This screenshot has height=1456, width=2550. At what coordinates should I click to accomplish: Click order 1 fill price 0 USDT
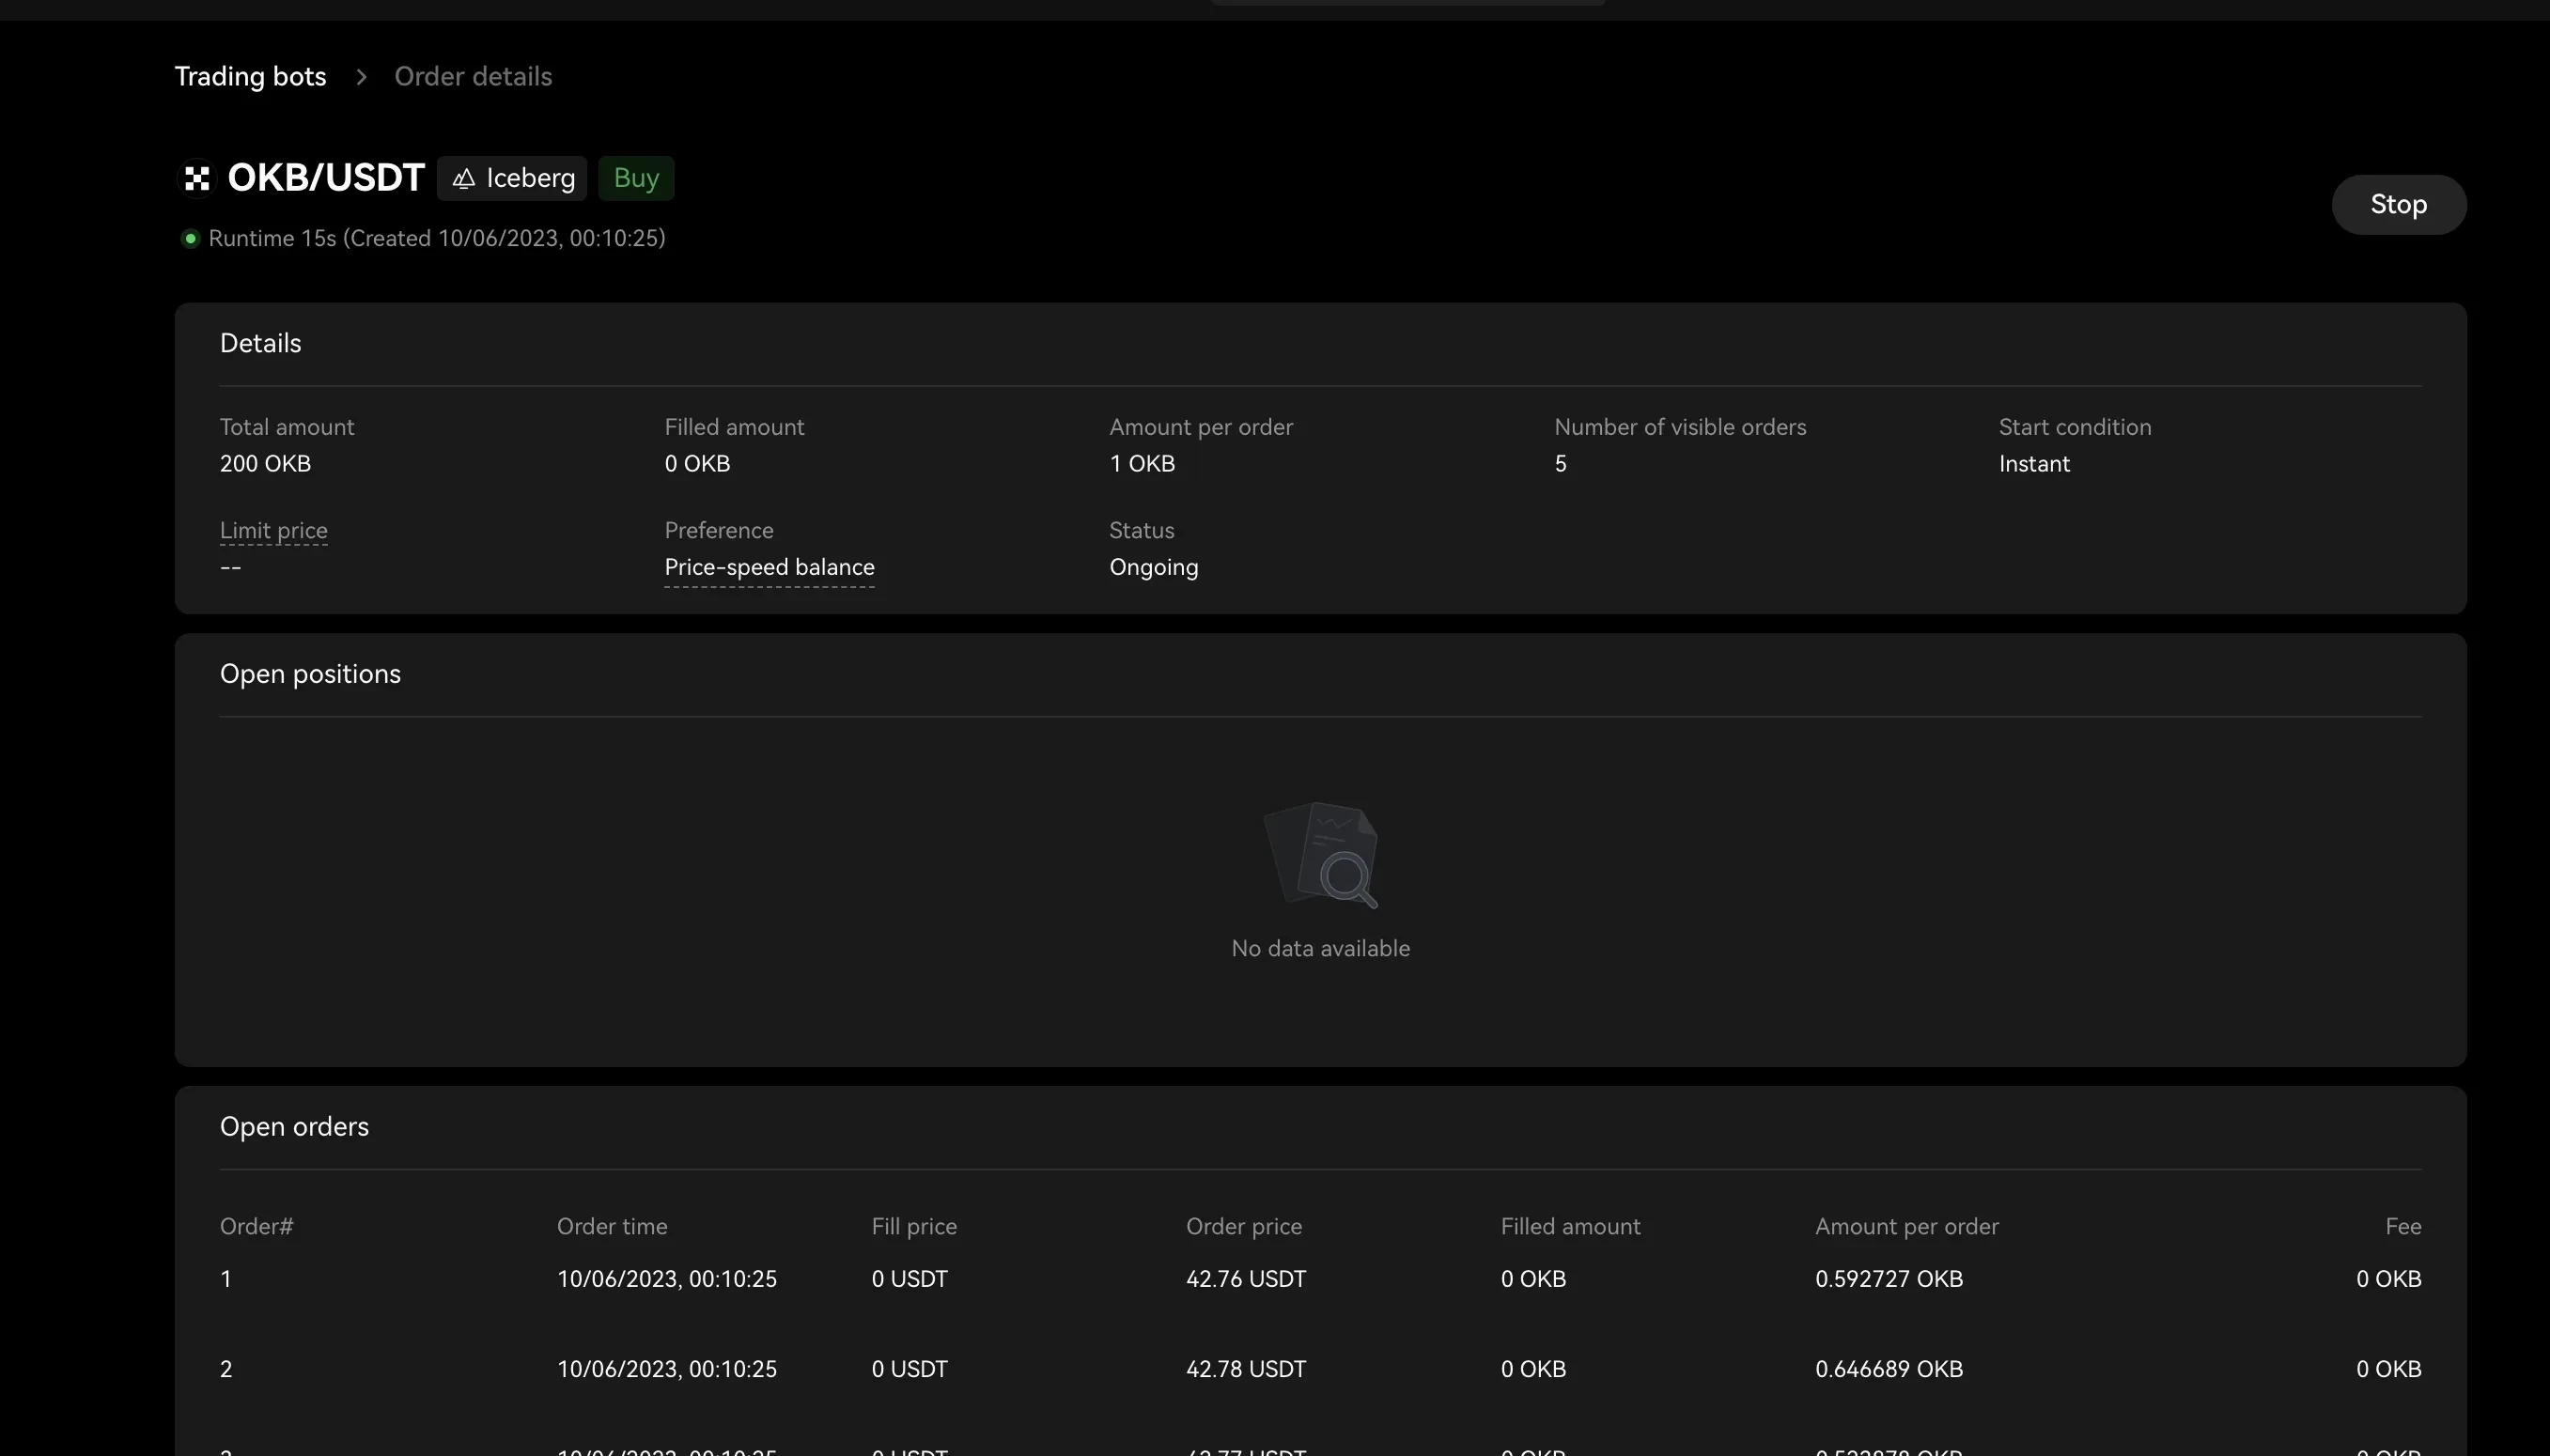[x=909, y=1279]
